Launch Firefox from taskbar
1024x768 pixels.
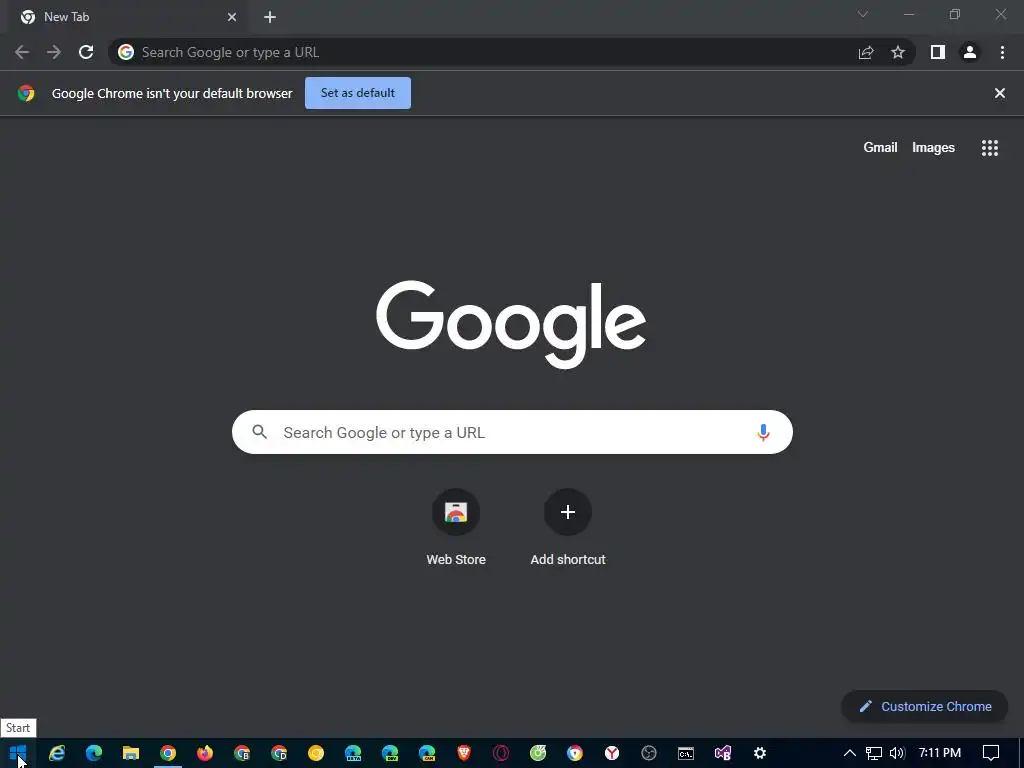[x=204, y=753]
